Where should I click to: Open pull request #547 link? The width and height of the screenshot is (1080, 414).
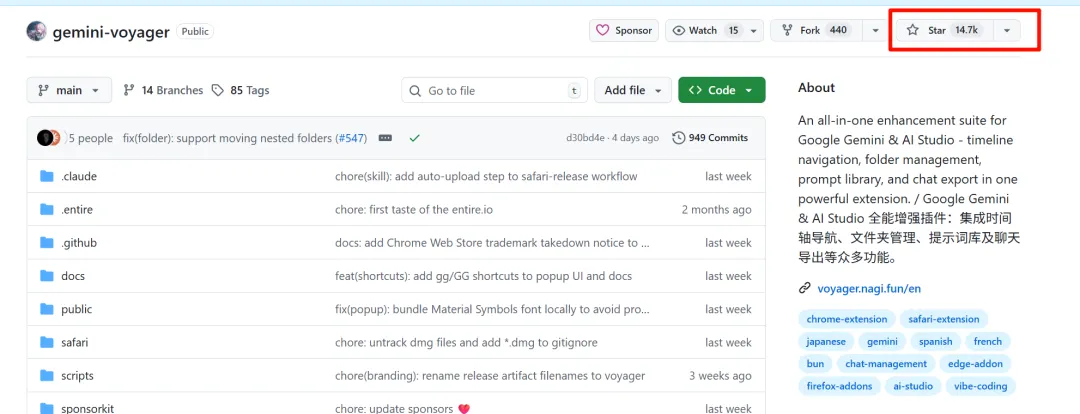pyautogui.click(x=351, y=138)
